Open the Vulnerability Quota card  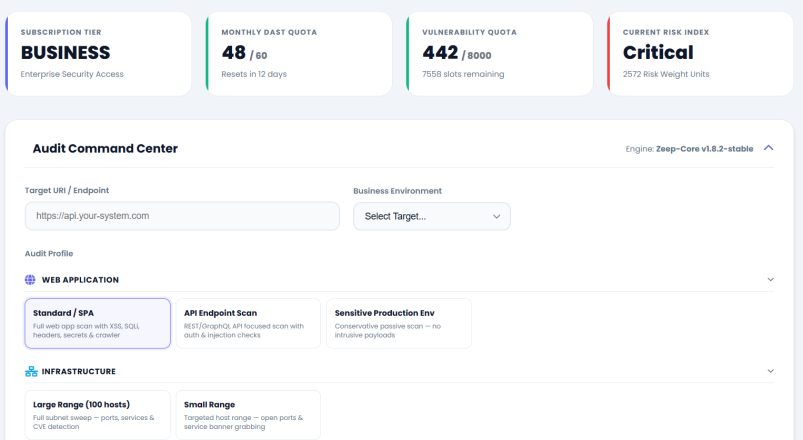pos(500,54)
